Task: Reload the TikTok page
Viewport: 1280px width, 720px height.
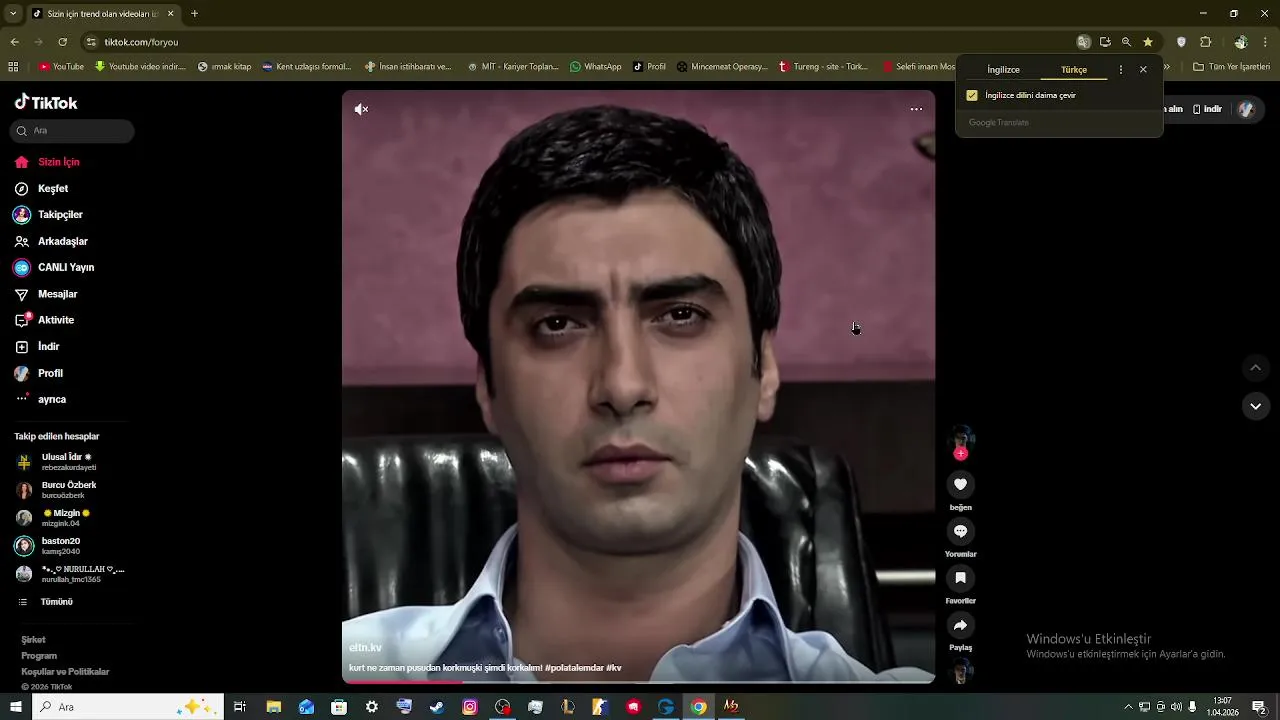Action: (x=62, y=42)
